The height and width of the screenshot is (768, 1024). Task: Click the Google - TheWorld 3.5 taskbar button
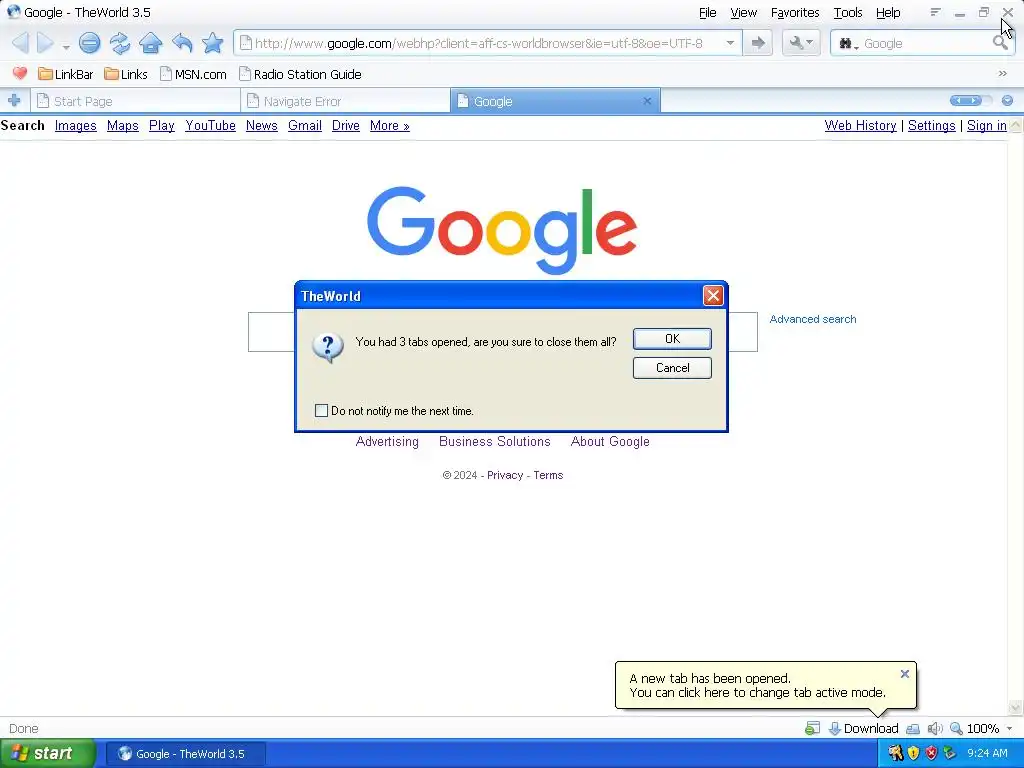[185, 754]
